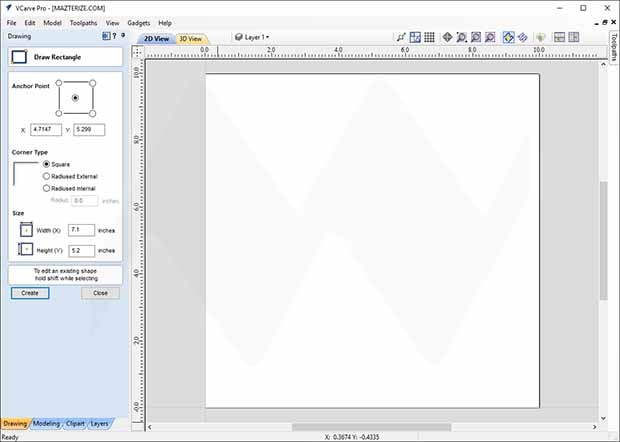Open the Layer 1 dropdown
This screenshot has height=442, width=620.
(252, 37)
